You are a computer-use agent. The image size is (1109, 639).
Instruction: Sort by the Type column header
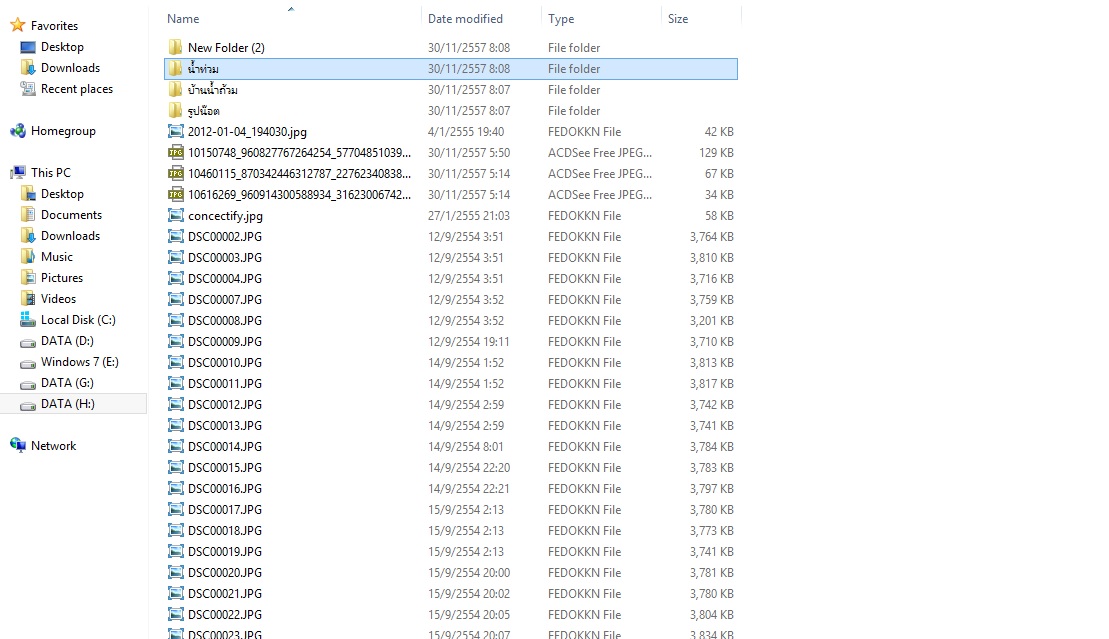(561, 19)
